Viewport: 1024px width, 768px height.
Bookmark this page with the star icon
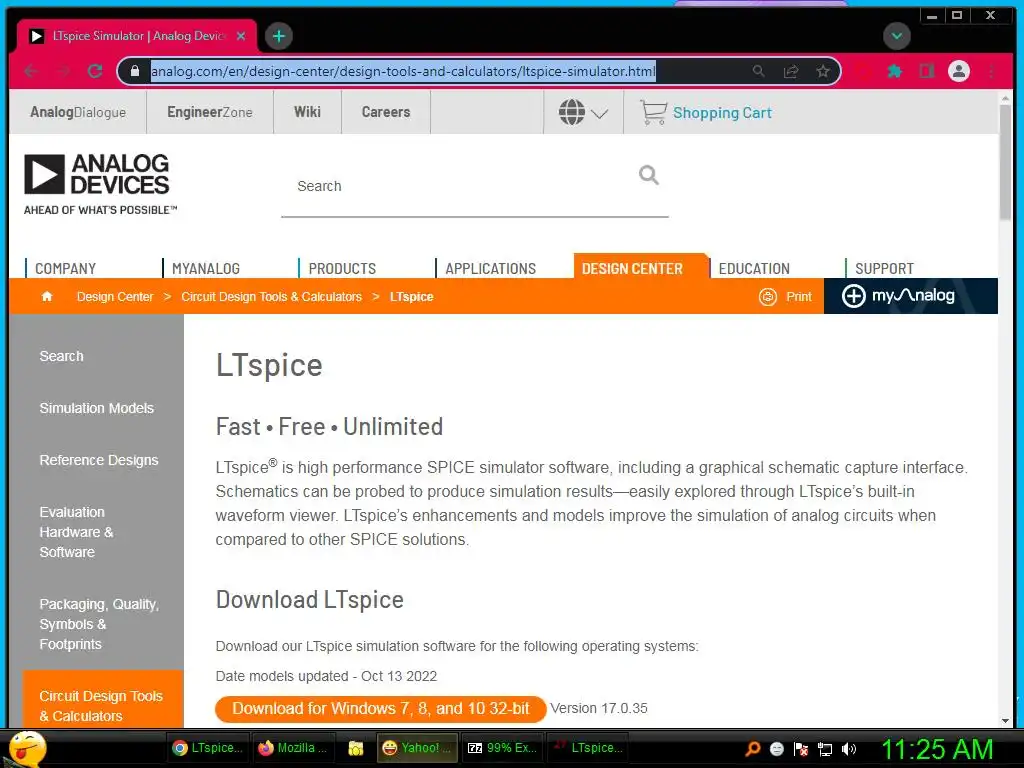(x=823, y=71)
